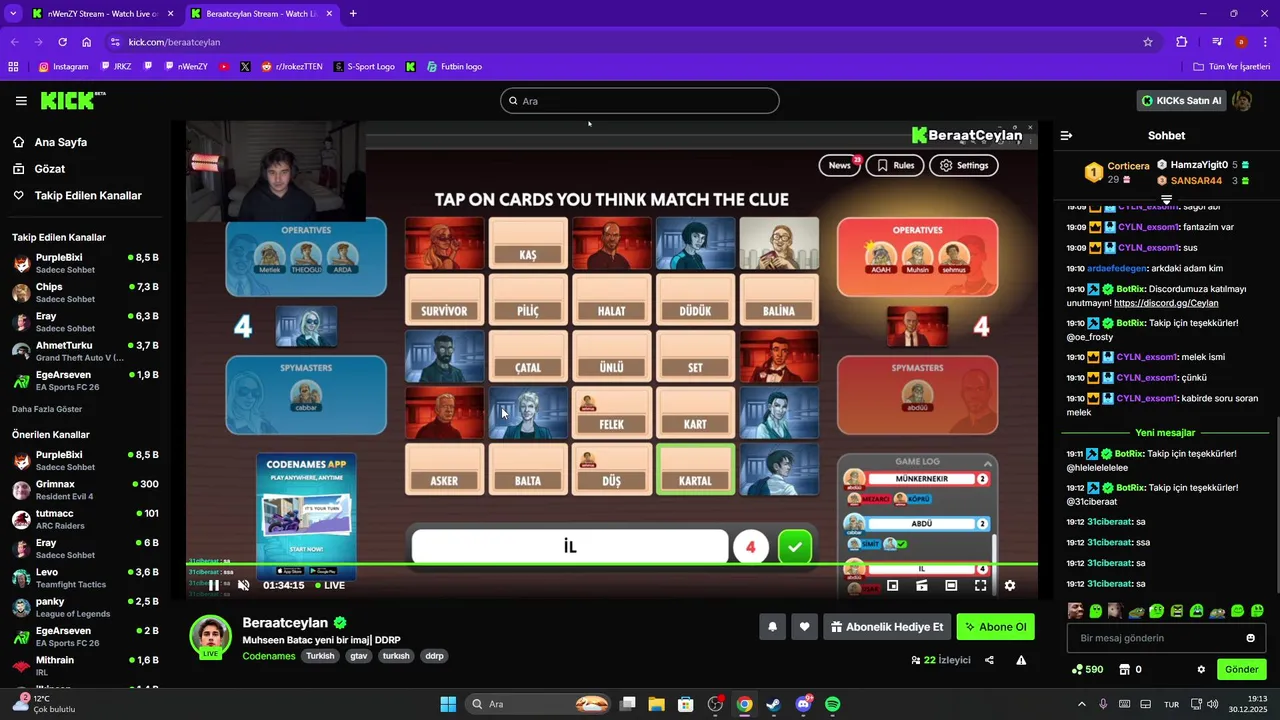Open the Futbin logo bookmark
The width and height of the screenshot is (1280, 720).
pyautogui.click(x=454, y=67)
